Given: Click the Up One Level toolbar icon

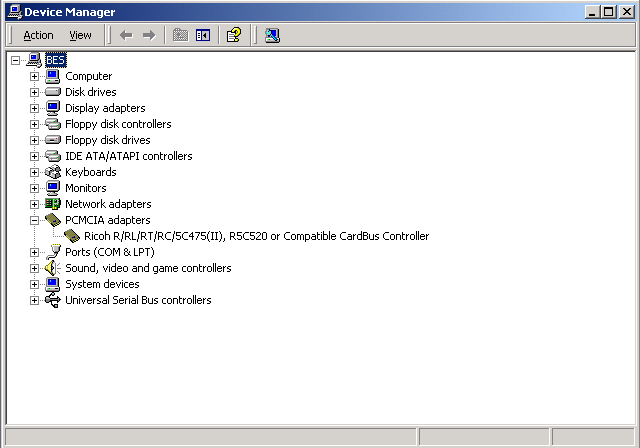Looking at the screenshot, I should 180,35.
